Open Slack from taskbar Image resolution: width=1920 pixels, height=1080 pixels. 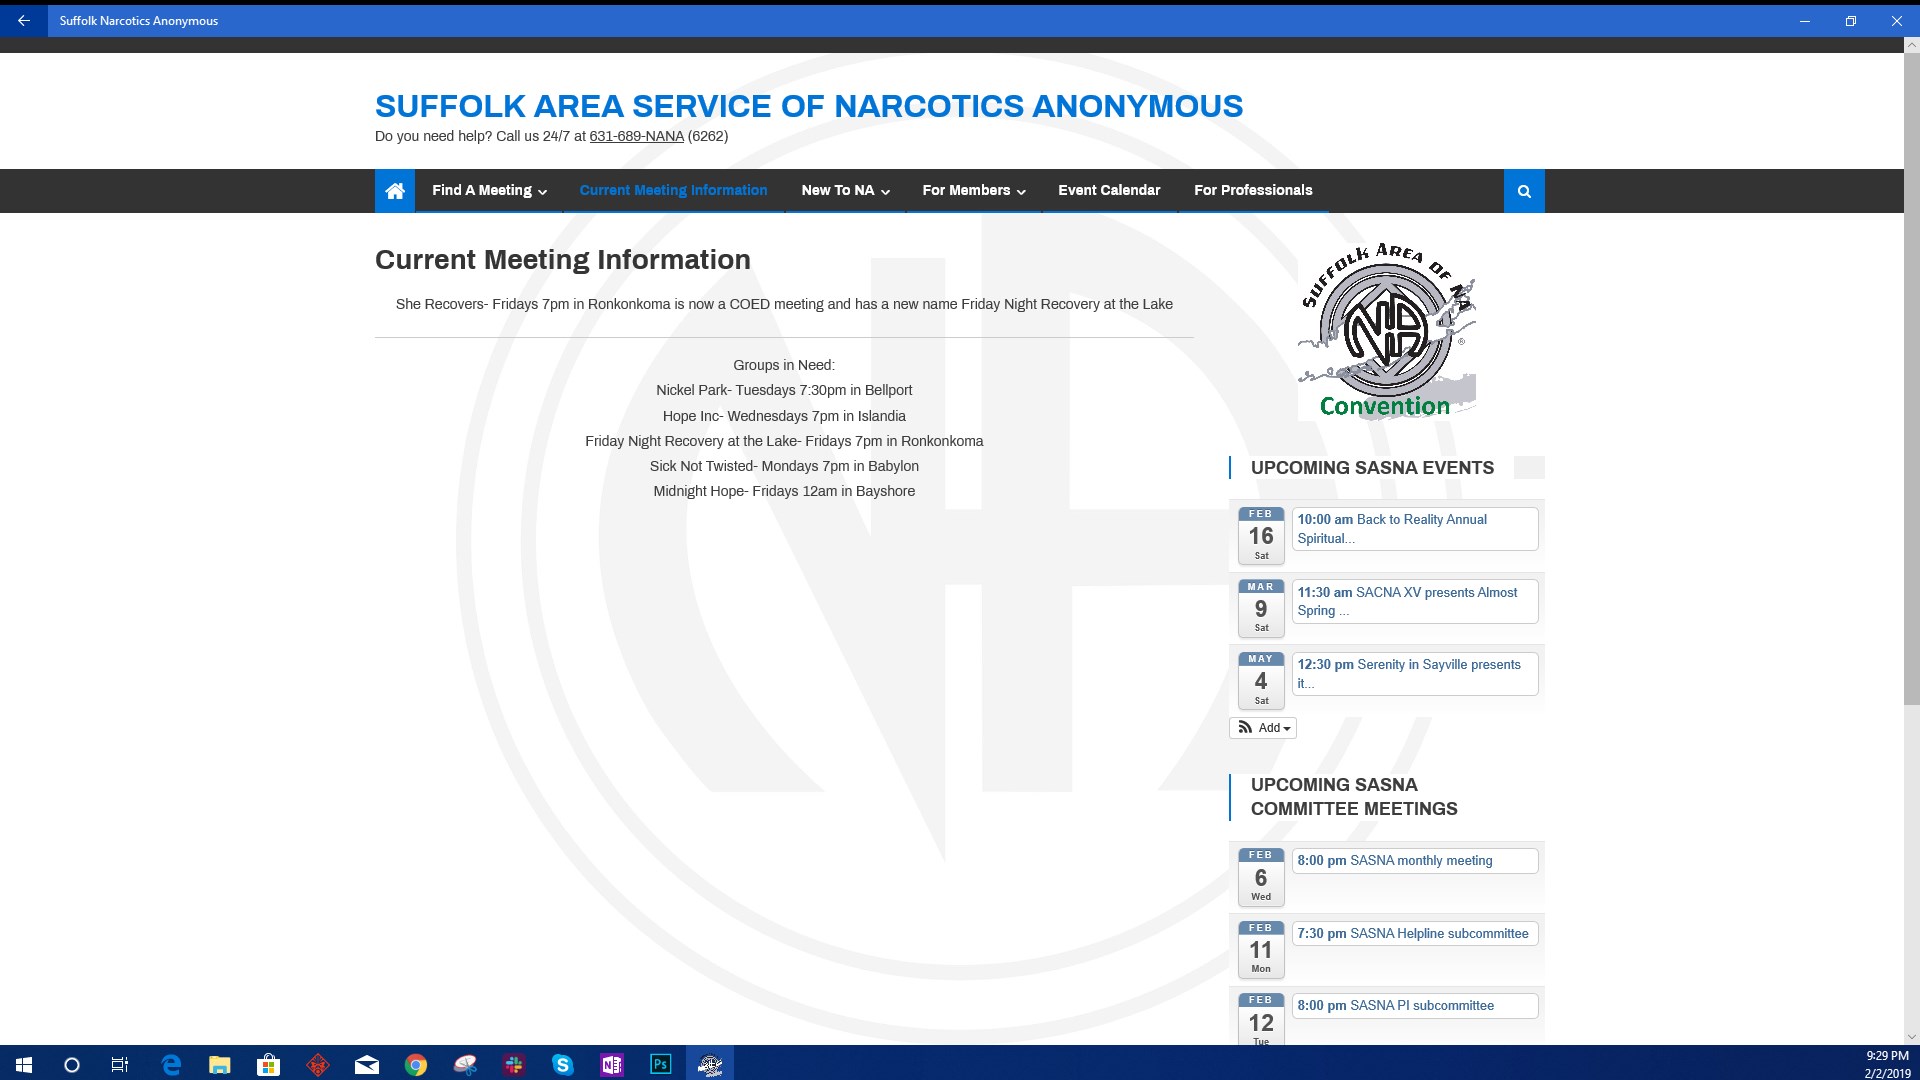tap(514, 1065)
